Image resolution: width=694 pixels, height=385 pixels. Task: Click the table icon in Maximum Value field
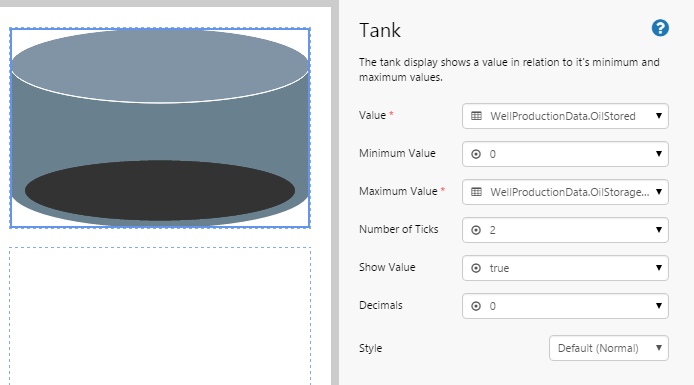pos(476,192)
